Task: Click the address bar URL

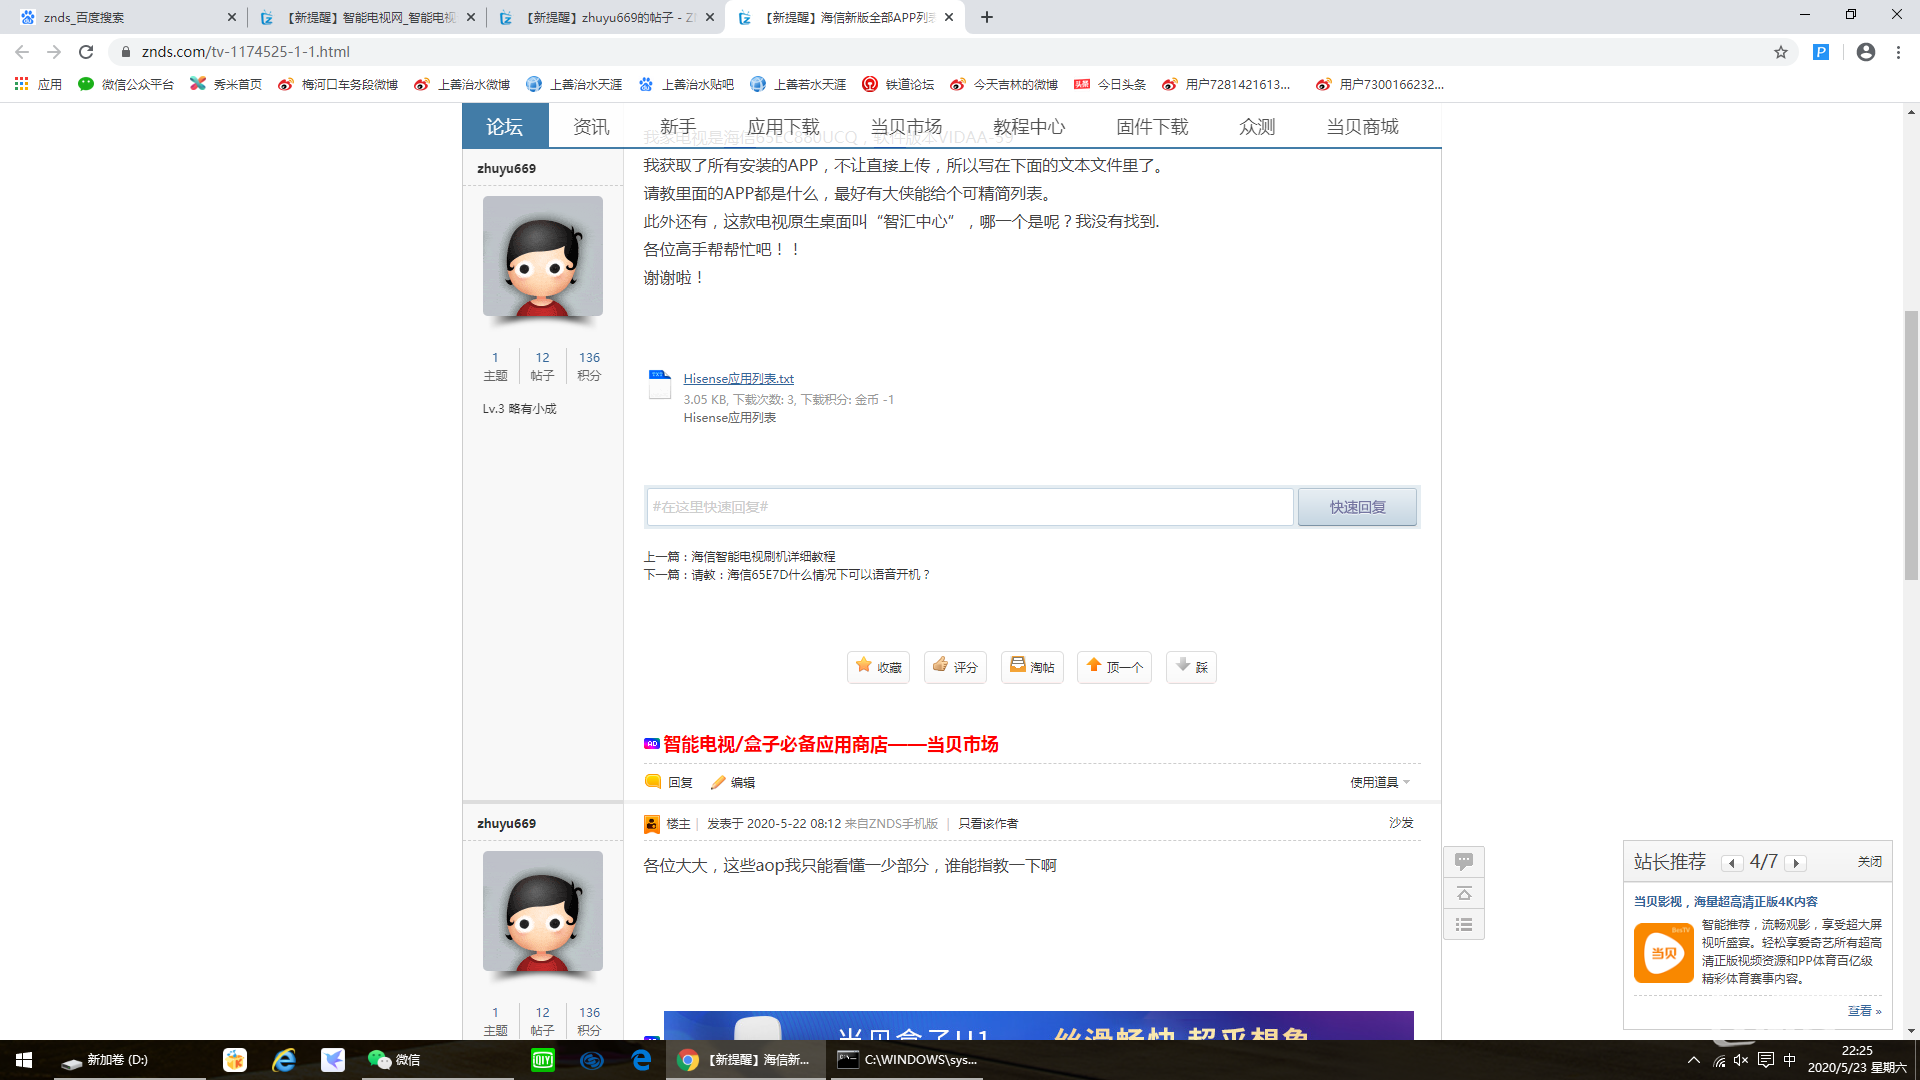Action: 245,52
